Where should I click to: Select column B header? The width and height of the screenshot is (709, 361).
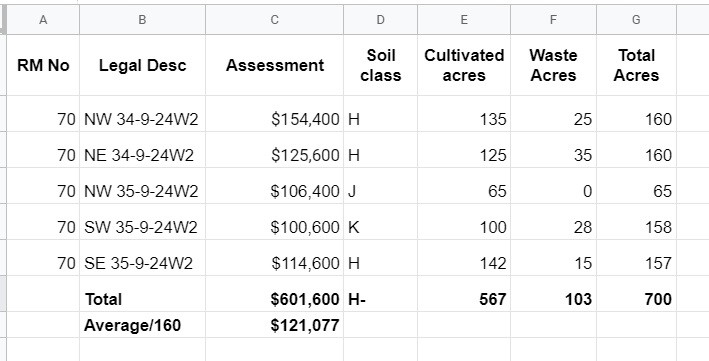point(142,20)
